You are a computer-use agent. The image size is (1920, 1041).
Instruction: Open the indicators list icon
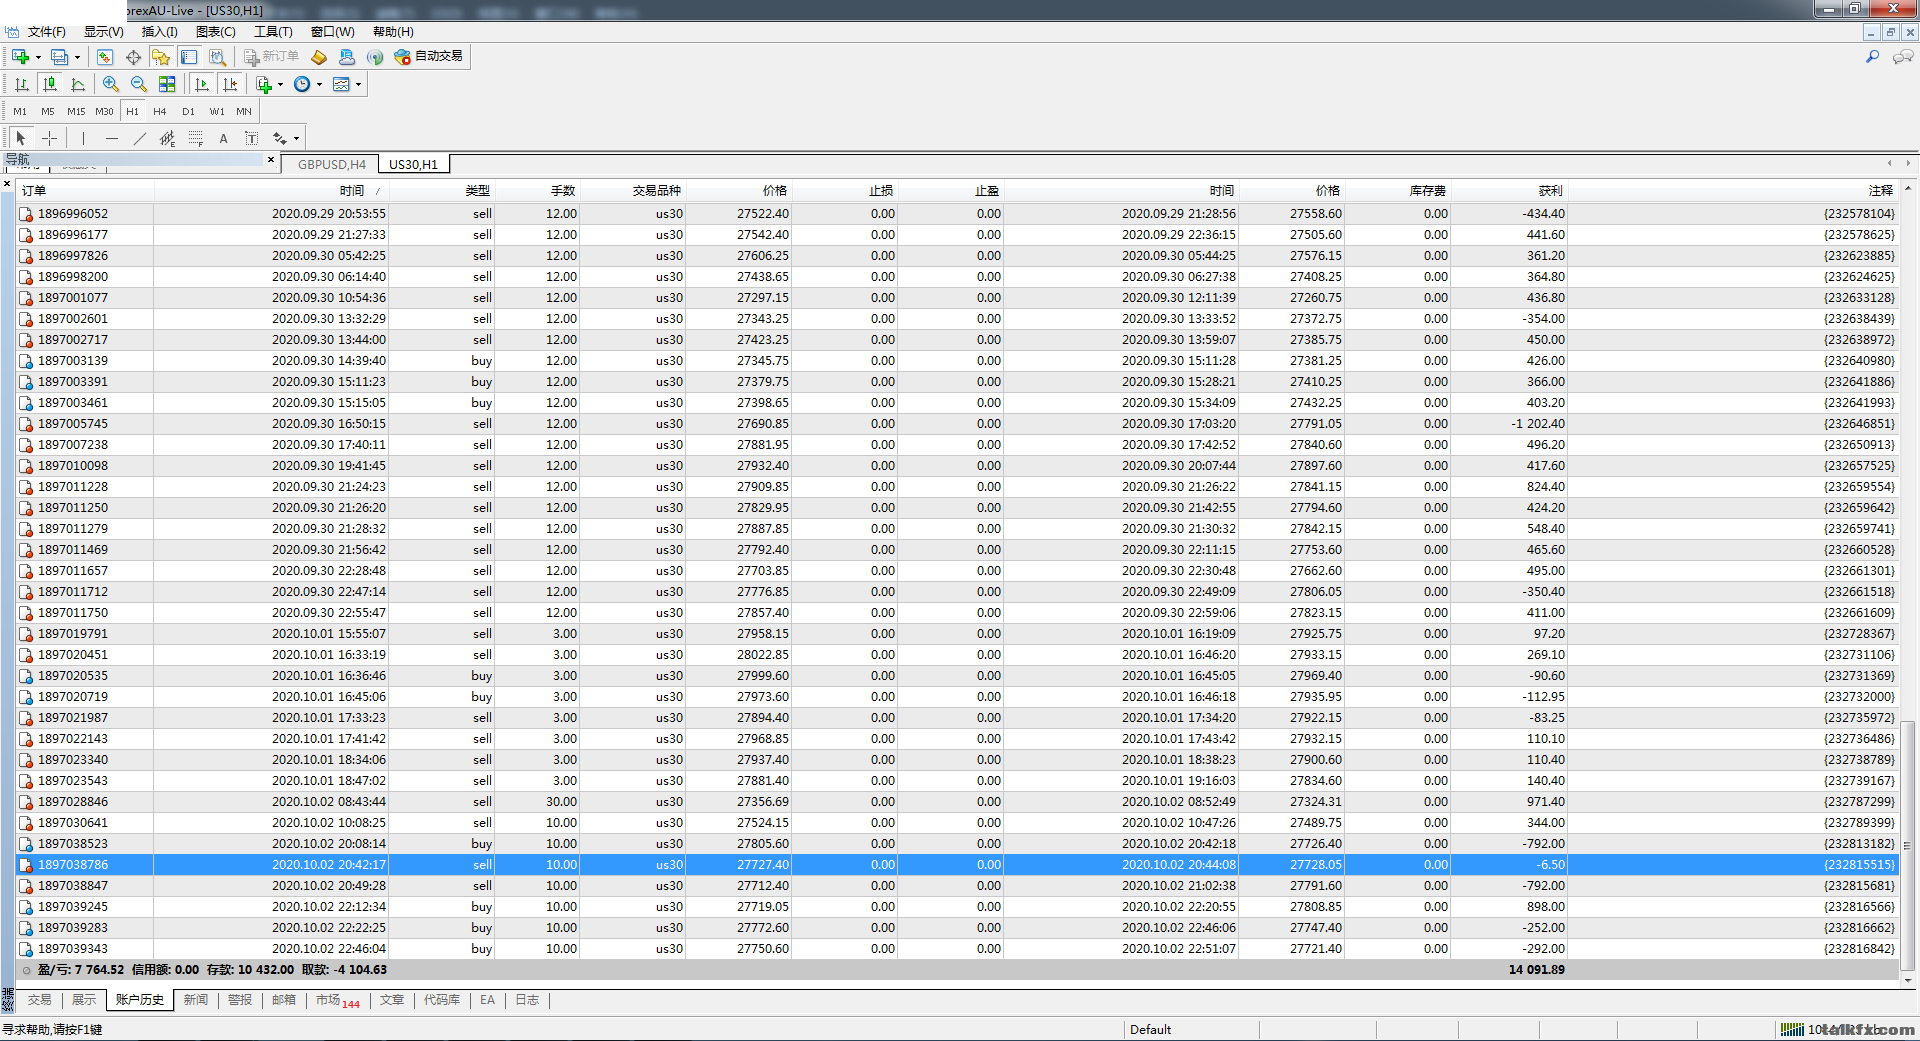point(264,84)
